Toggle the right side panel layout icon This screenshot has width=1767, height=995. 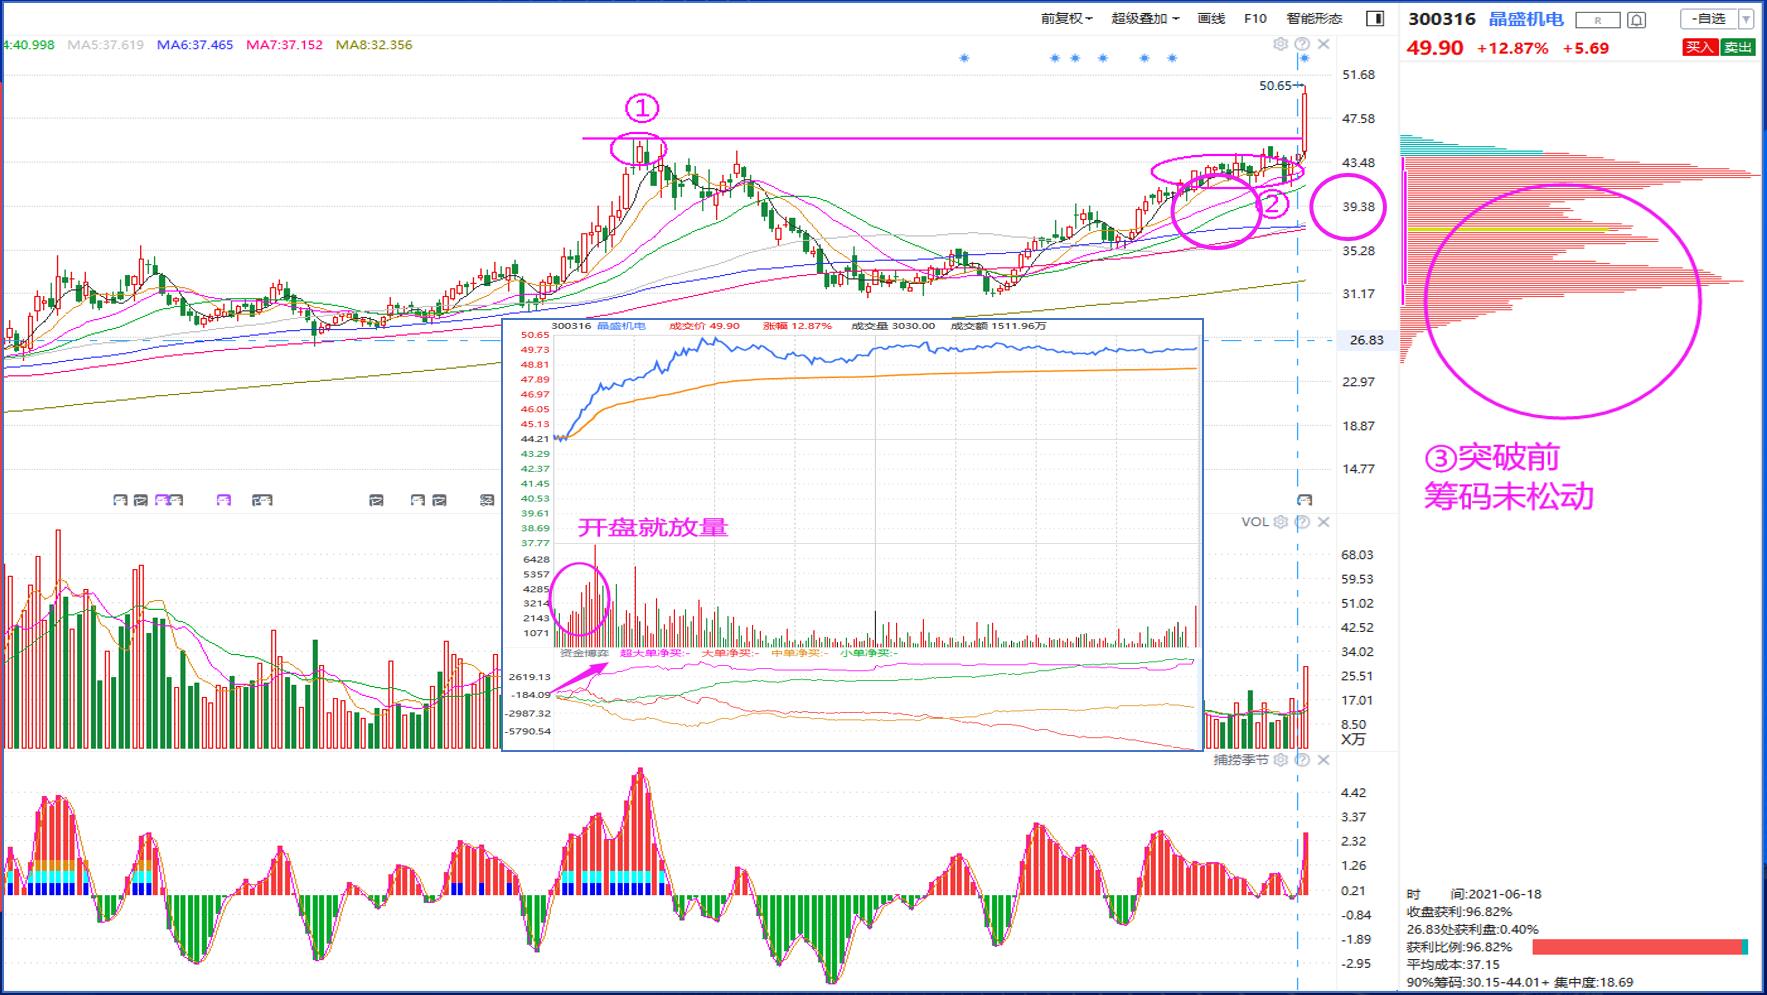click(1375, 18)
